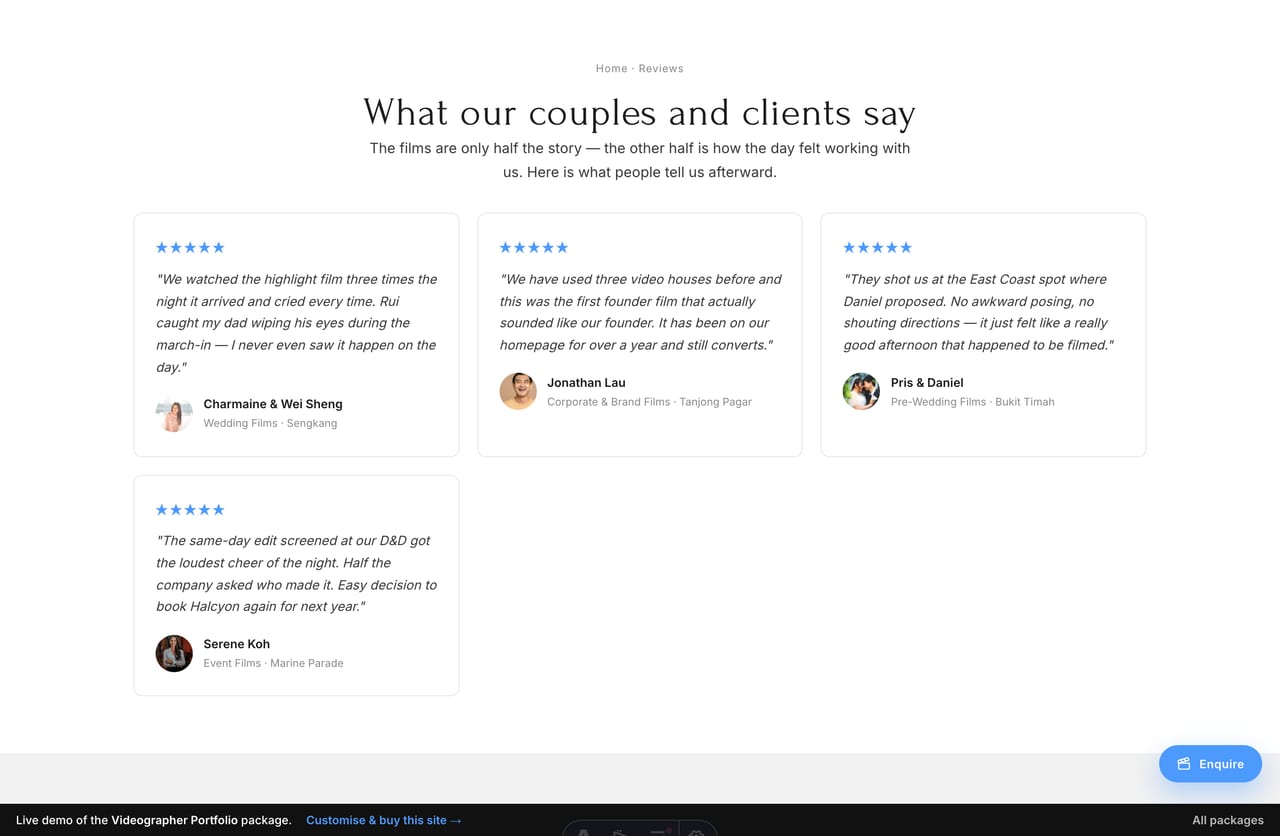Click the quote about the same-day edit

coord(296,573)
